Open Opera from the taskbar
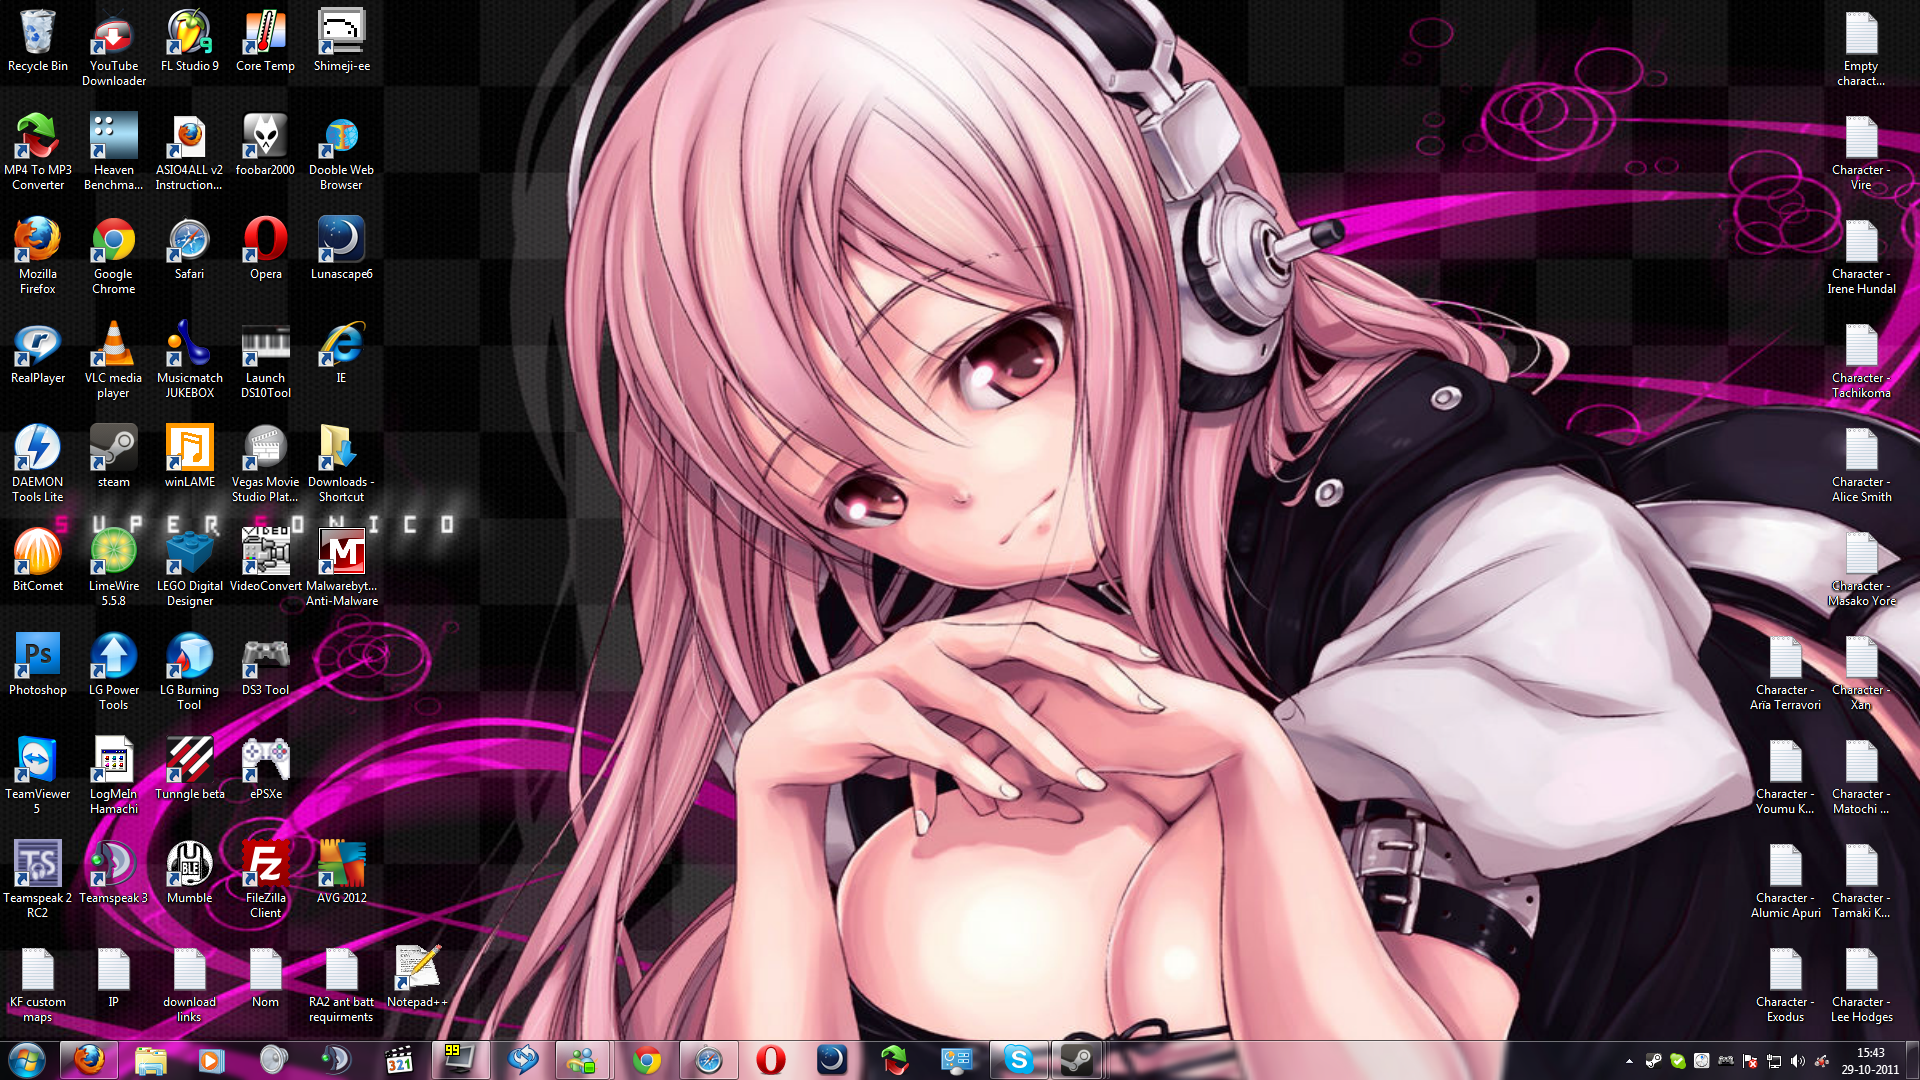The width and height of the screenshot is (1920, 1080). pyautogui.click(x=770, y=1059)
